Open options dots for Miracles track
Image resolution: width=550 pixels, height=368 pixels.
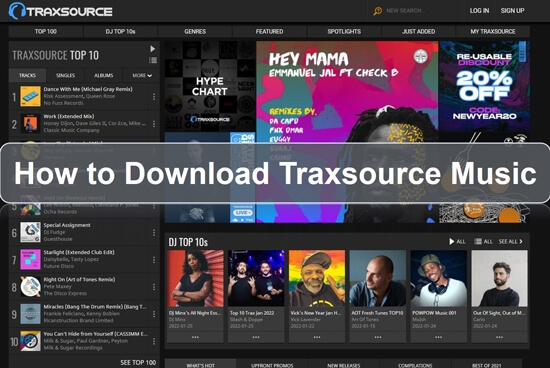154,314
